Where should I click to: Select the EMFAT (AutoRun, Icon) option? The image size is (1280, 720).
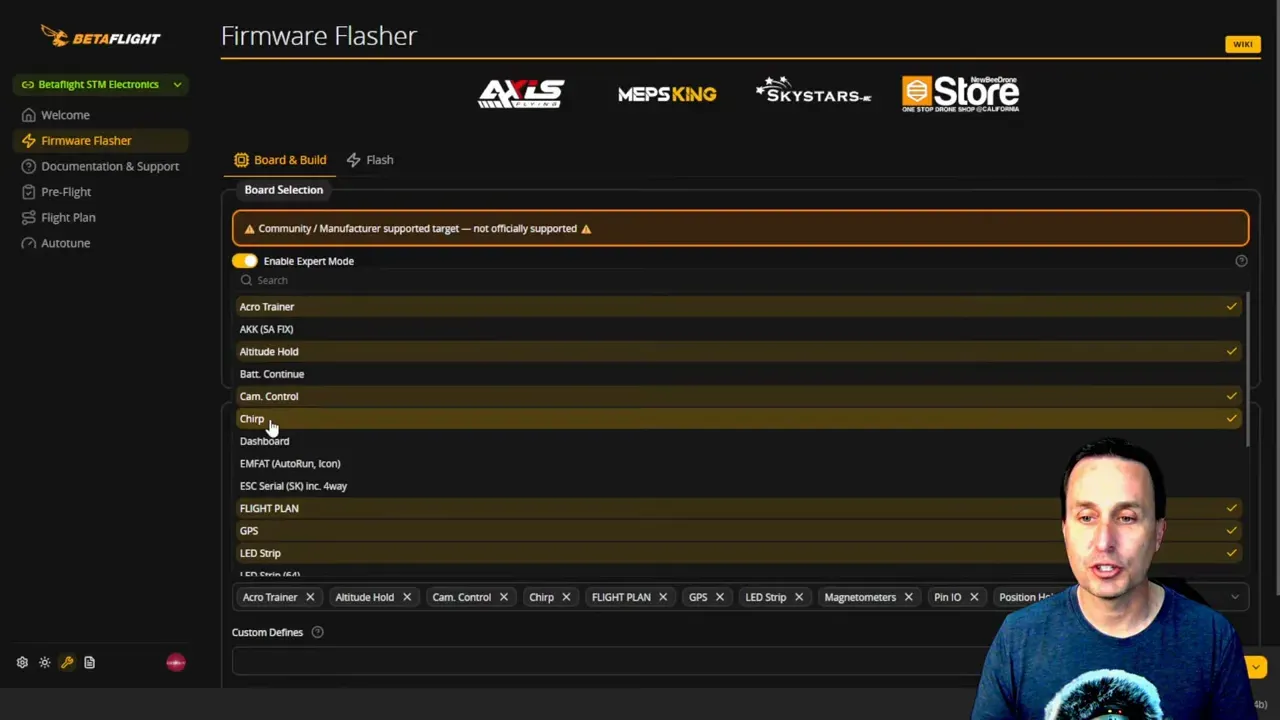pos(740,463)
